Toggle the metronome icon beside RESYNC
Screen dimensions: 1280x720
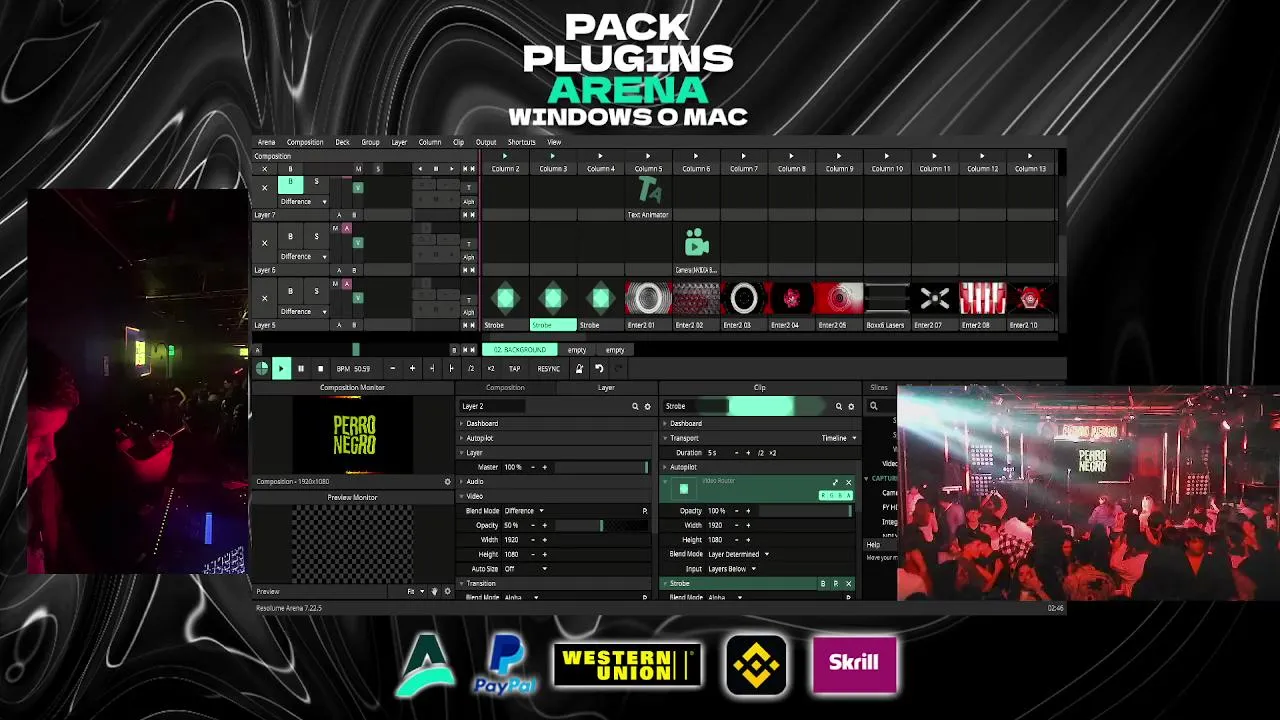(578, 368)
